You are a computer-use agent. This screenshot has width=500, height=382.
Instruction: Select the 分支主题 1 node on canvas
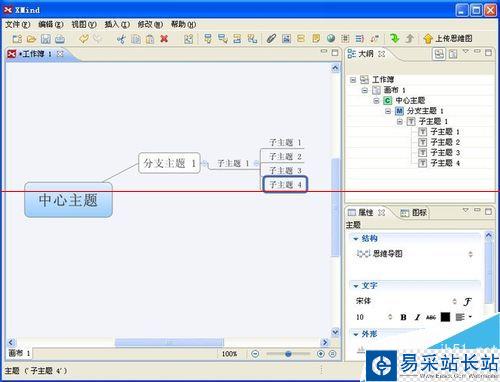(169, 163)
